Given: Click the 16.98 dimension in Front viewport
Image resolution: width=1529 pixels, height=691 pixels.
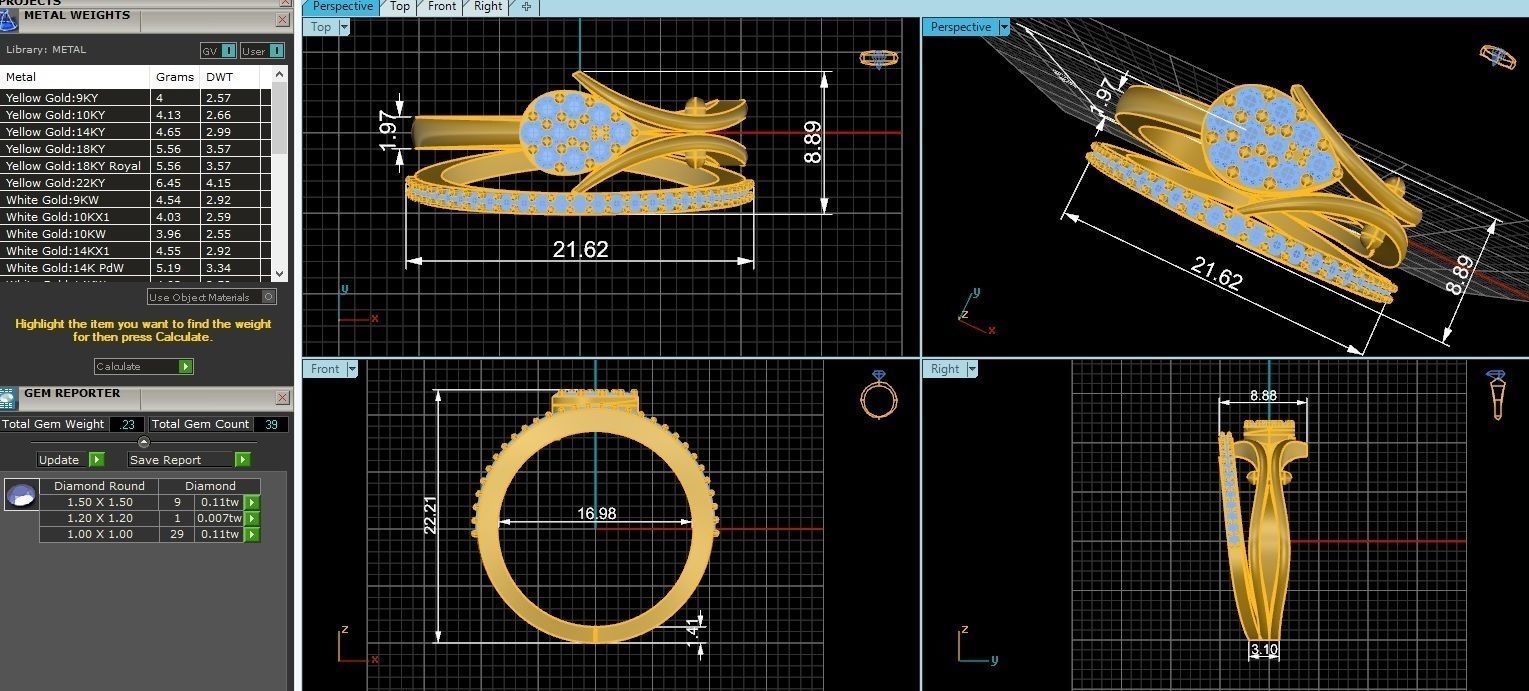Looking at the screenshot, I should (596, 514).
